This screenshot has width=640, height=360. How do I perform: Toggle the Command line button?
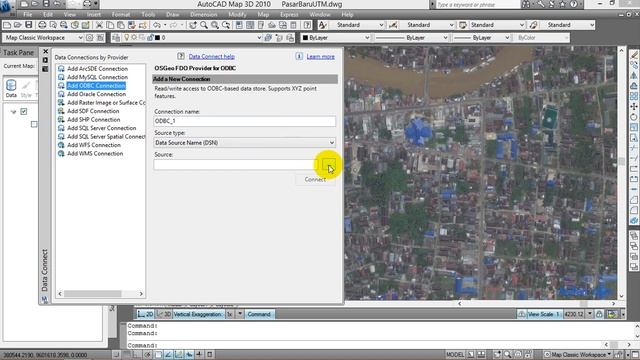259,314
